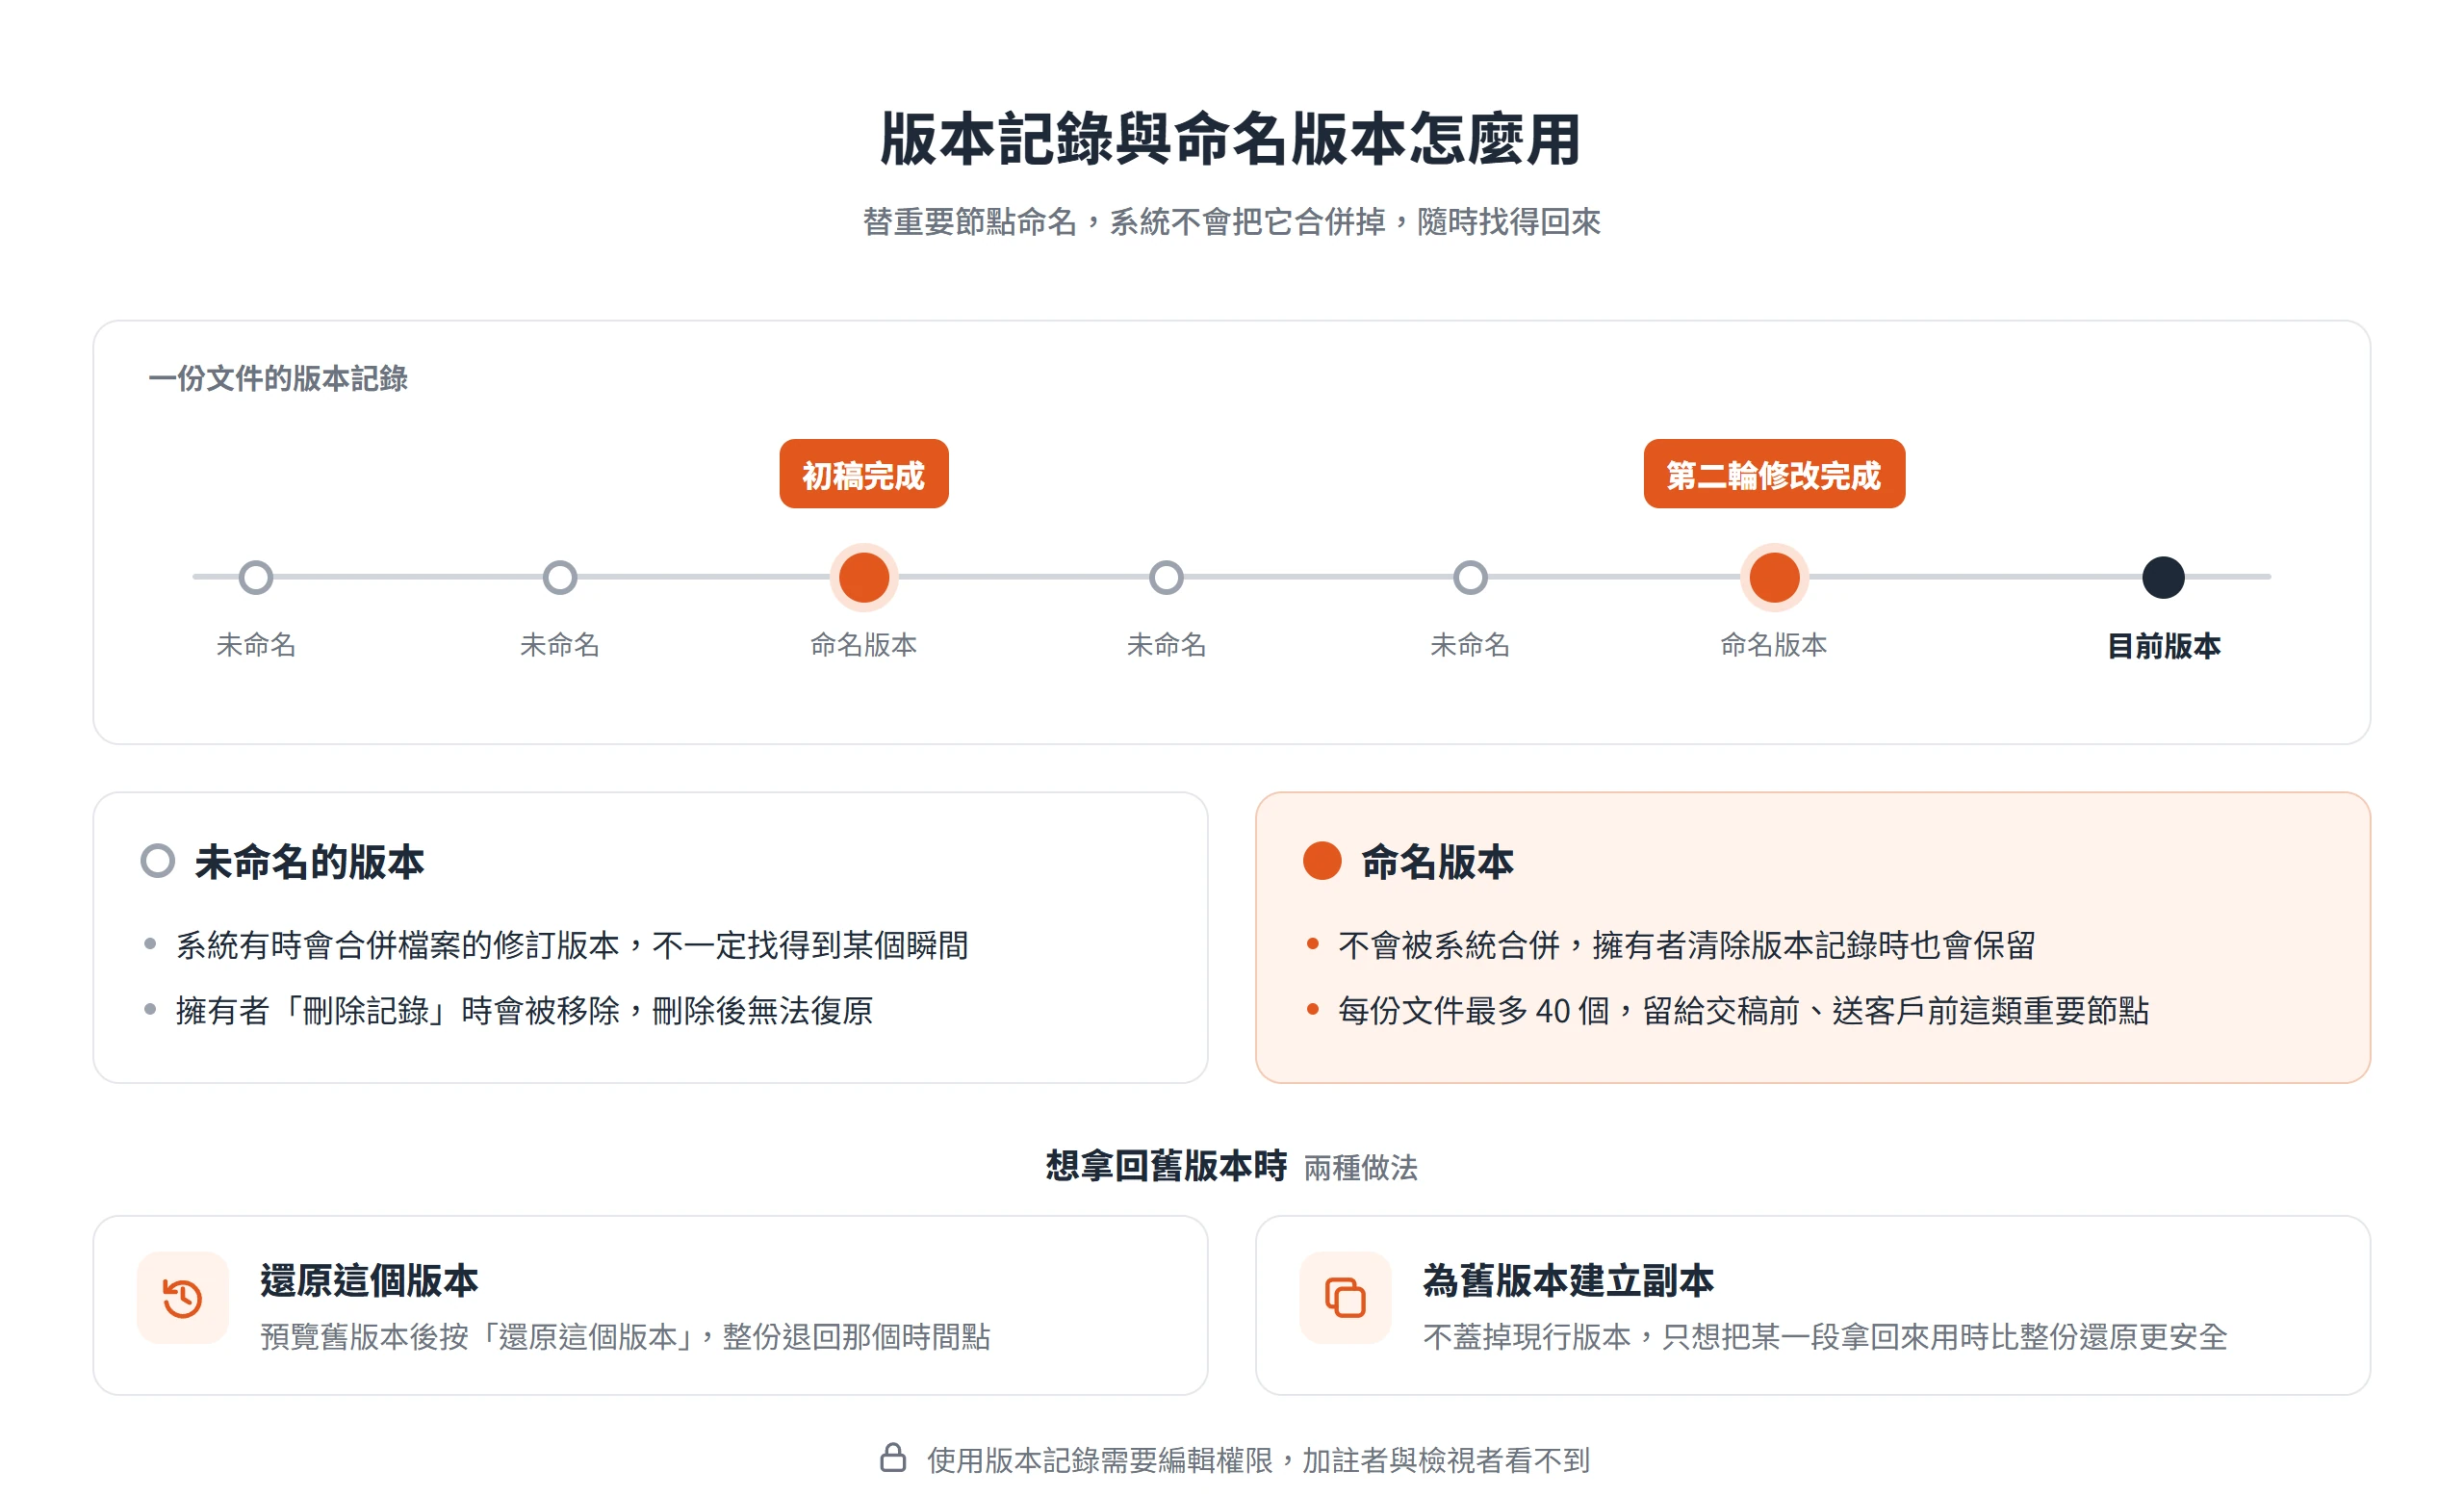Click the 目前版本 label
This screenshot has width=2464, height=1497.
point(2163,646)
